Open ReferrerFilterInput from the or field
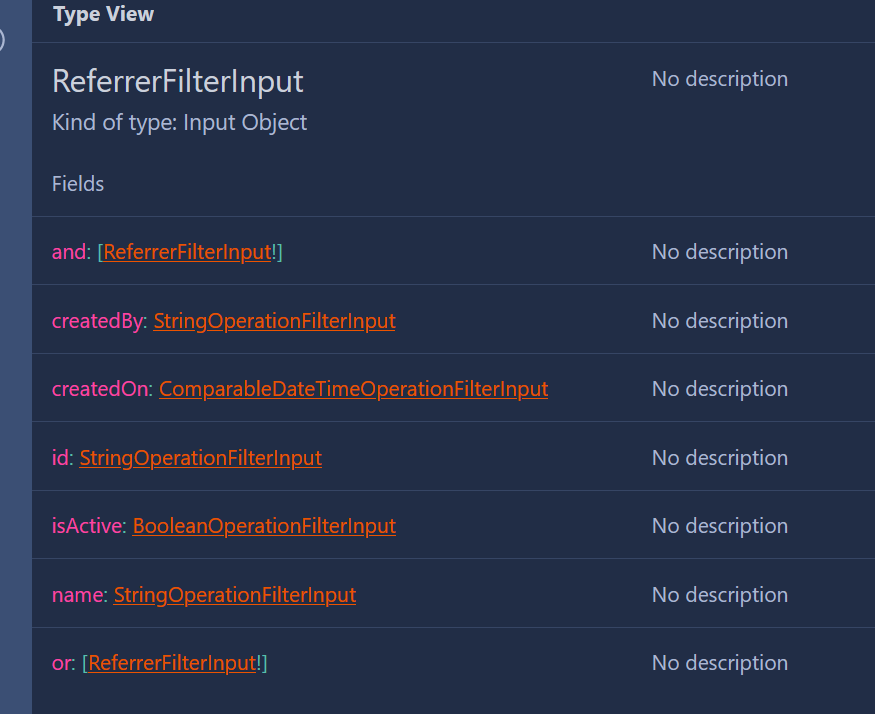Image resolution: width=875 pixels, height=714 pixels. (x=170, y=662)
